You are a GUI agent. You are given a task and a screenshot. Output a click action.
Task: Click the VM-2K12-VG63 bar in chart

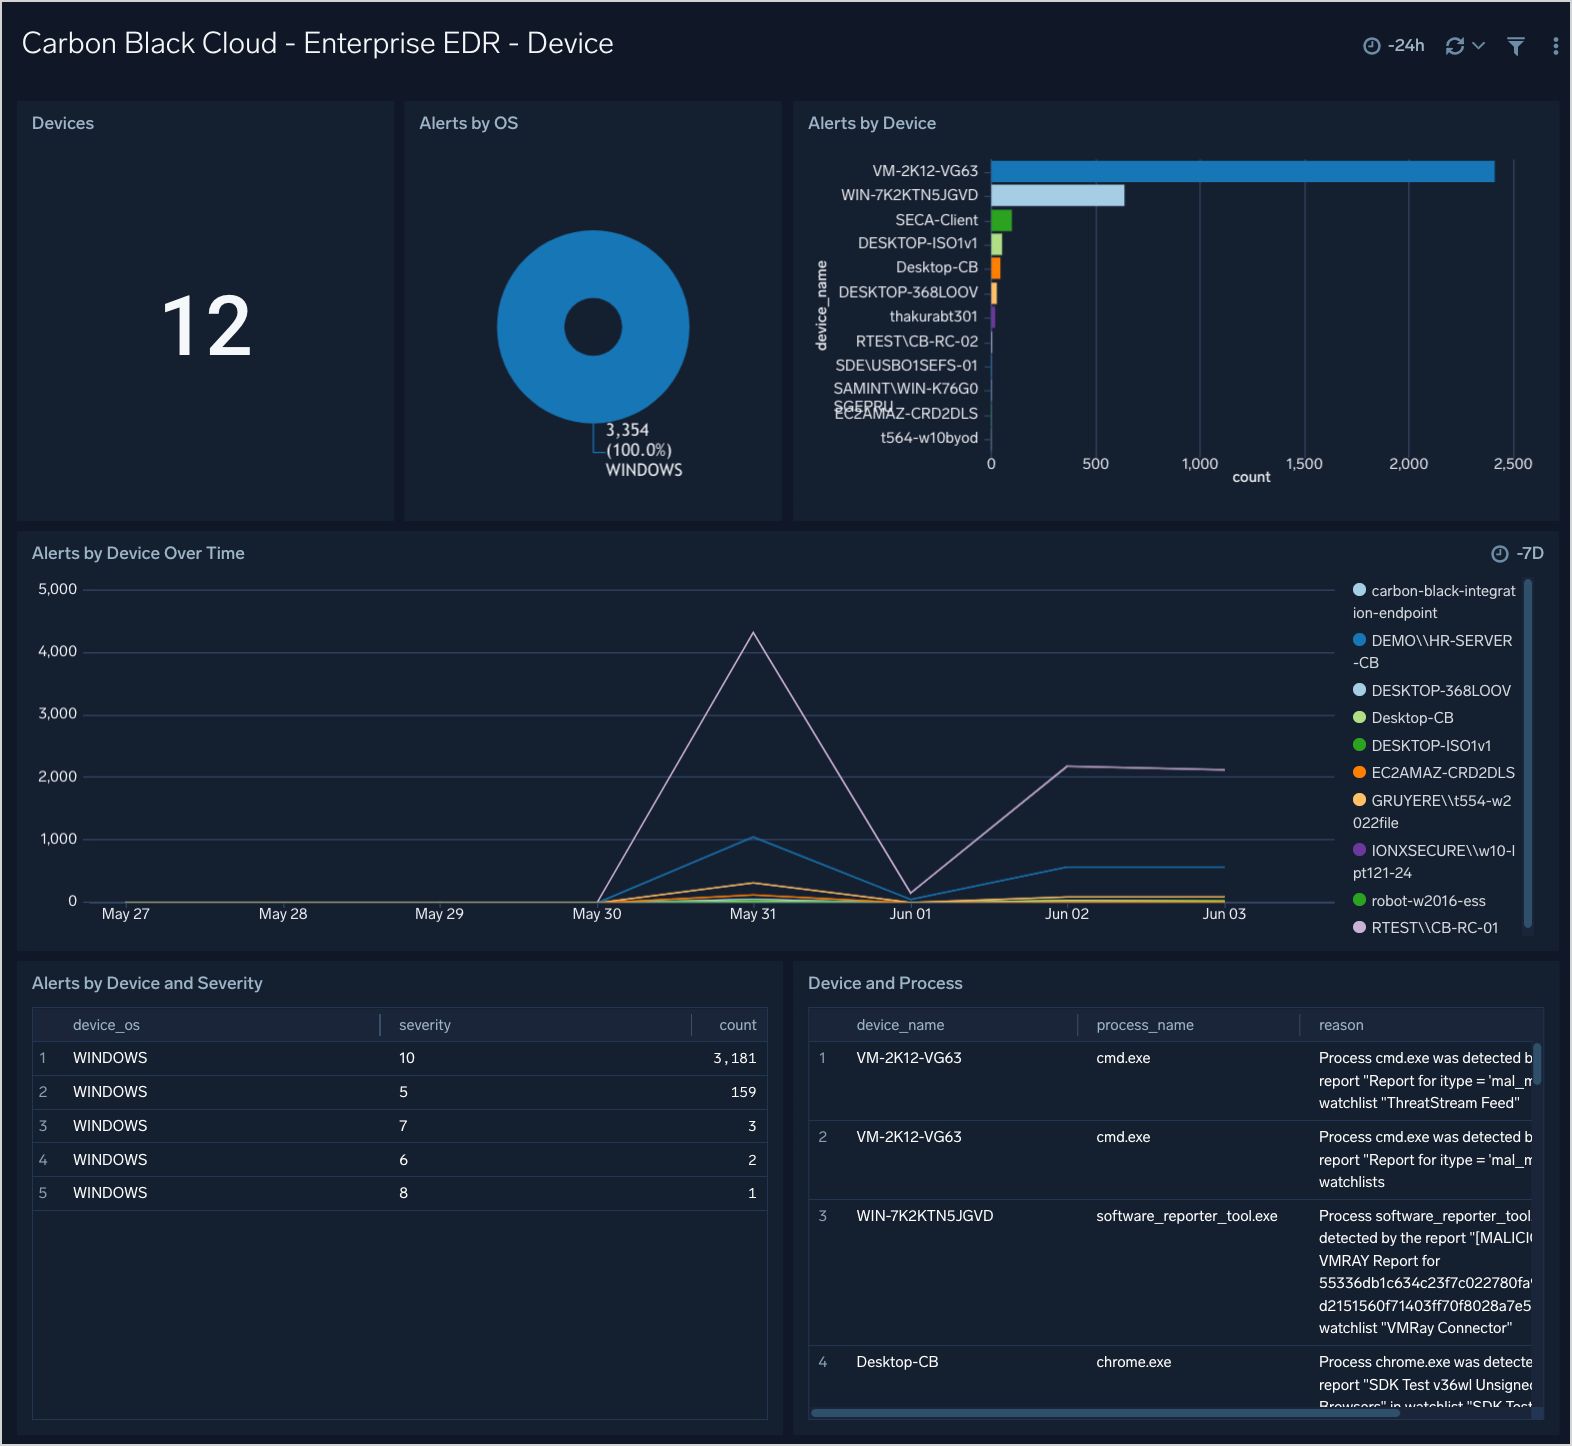tap(1241, 172)
